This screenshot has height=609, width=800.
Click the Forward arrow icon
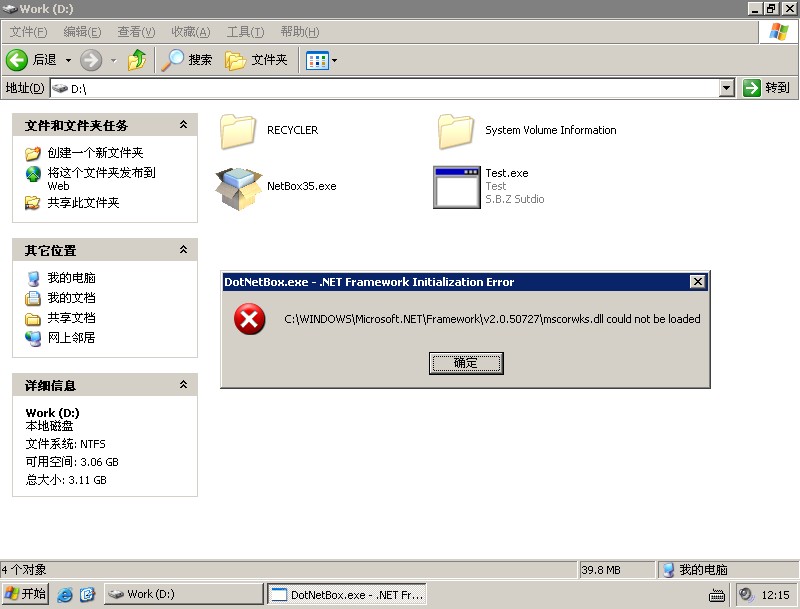(91, 60)
